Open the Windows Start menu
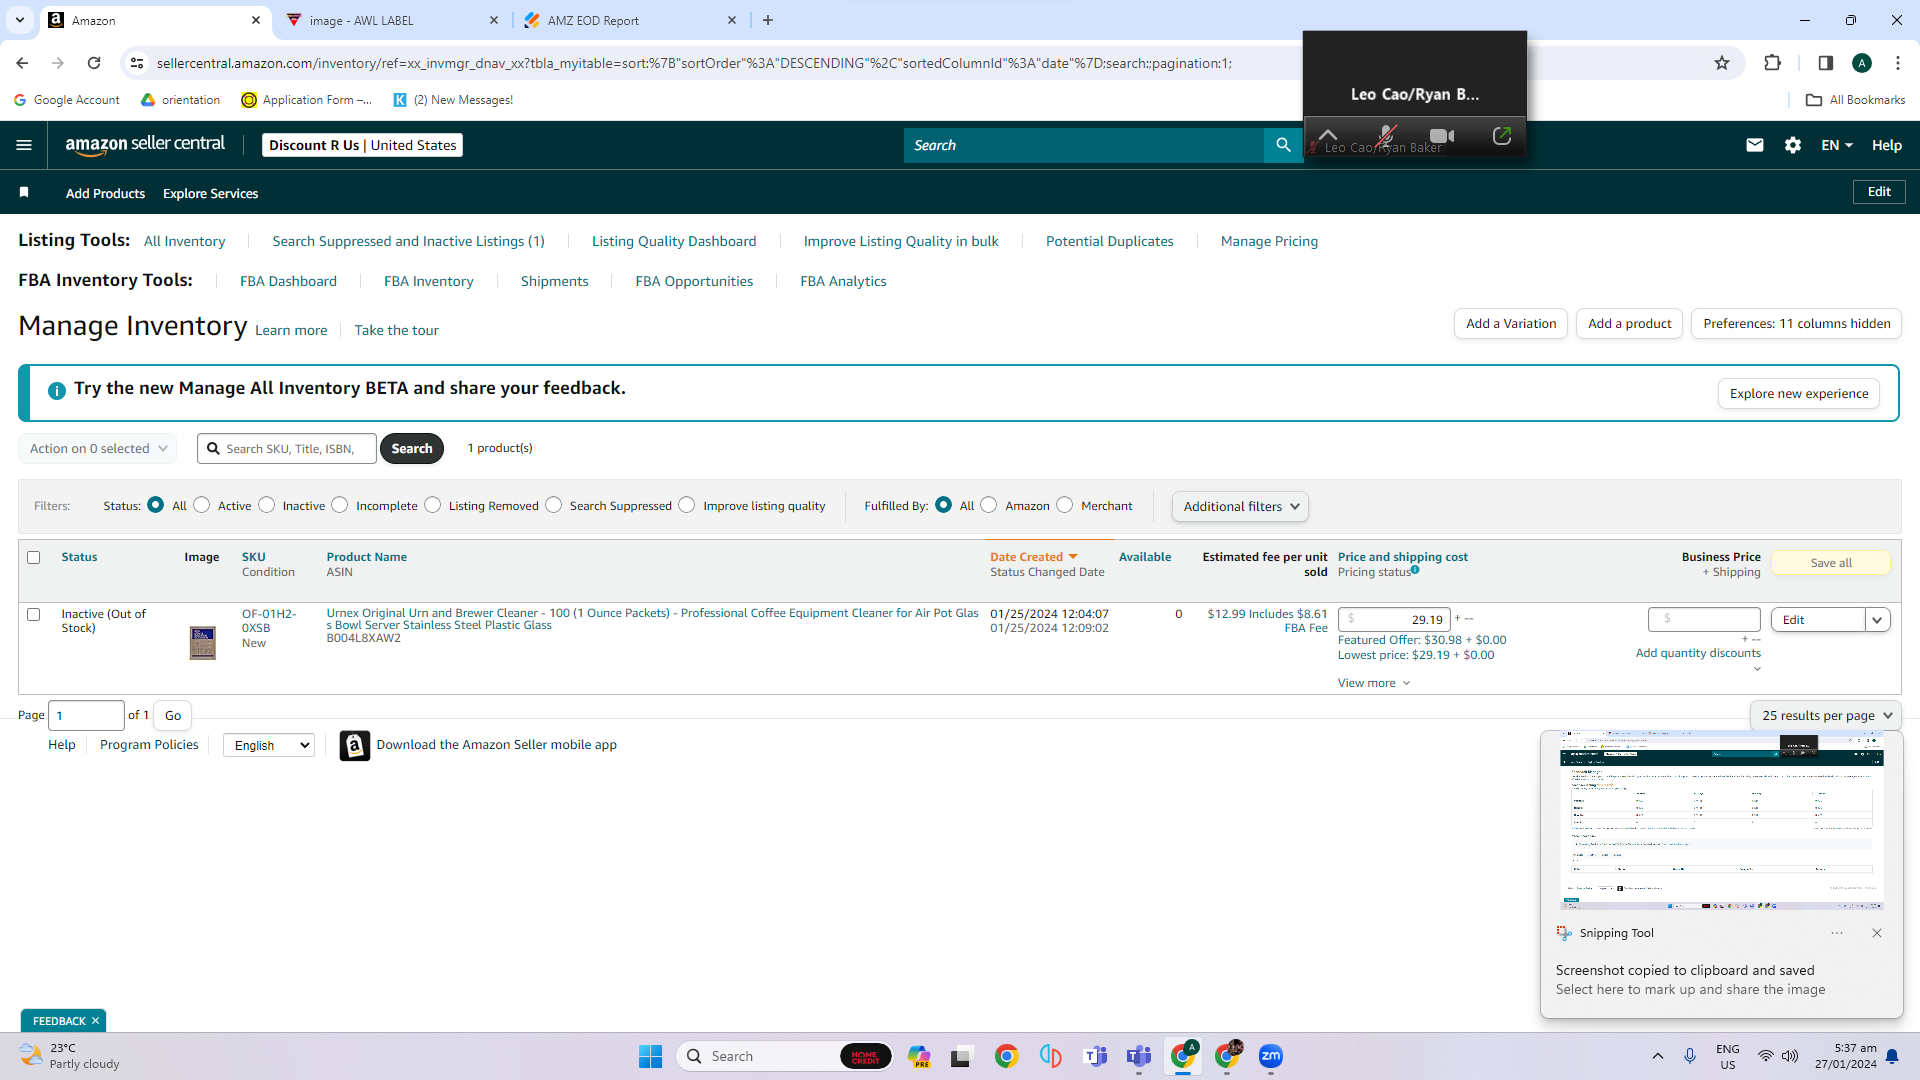The width and height of the screenshot is (1920, 1080). (650, 1056)
